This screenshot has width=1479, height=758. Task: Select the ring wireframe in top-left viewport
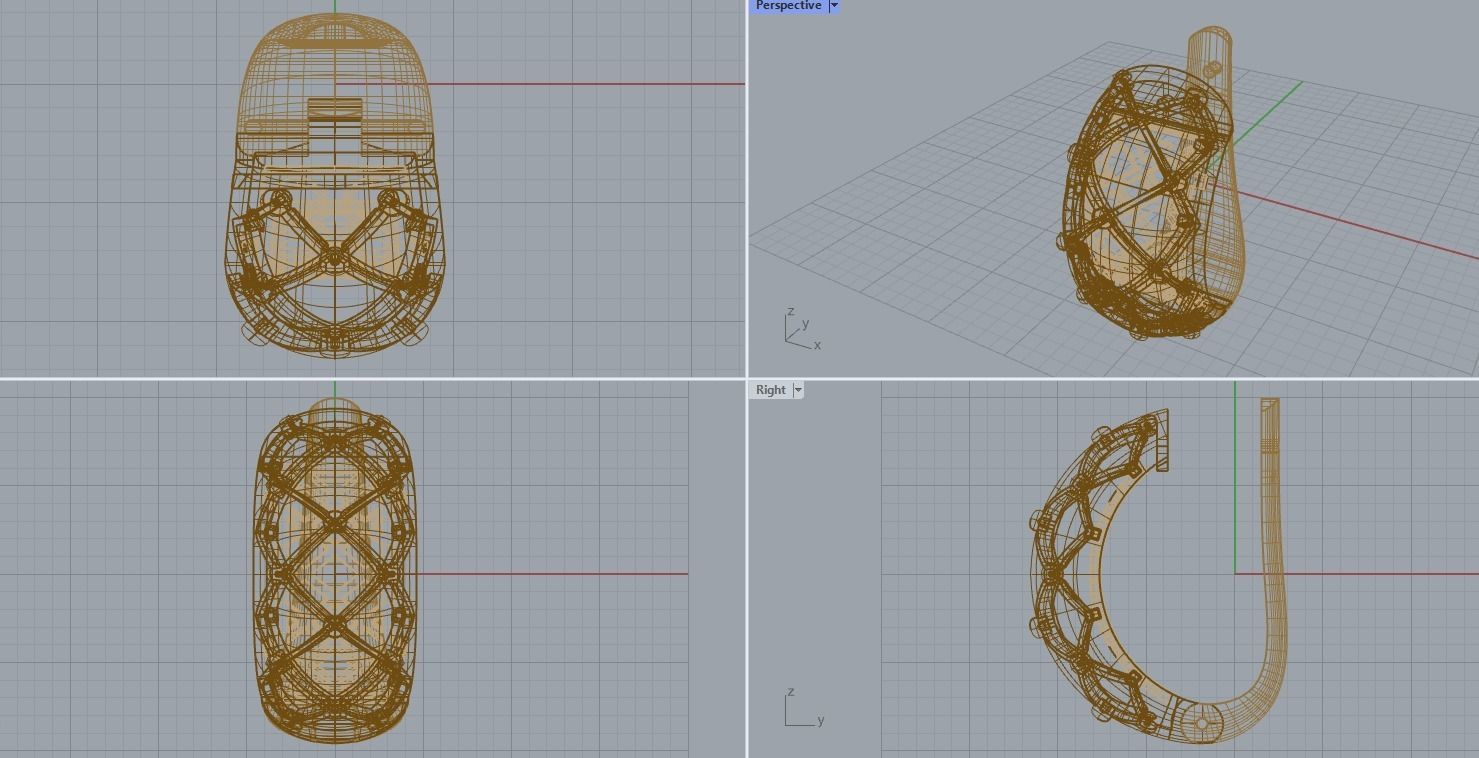point(335,185)
